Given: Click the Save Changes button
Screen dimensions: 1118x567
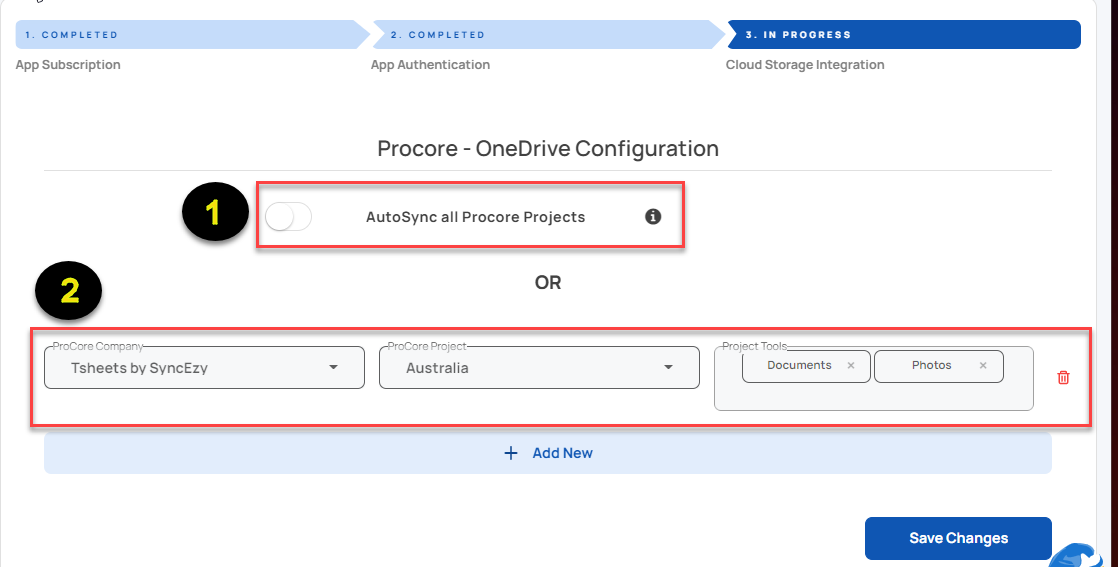Looking at the screenshot, I should pos(958,538).
